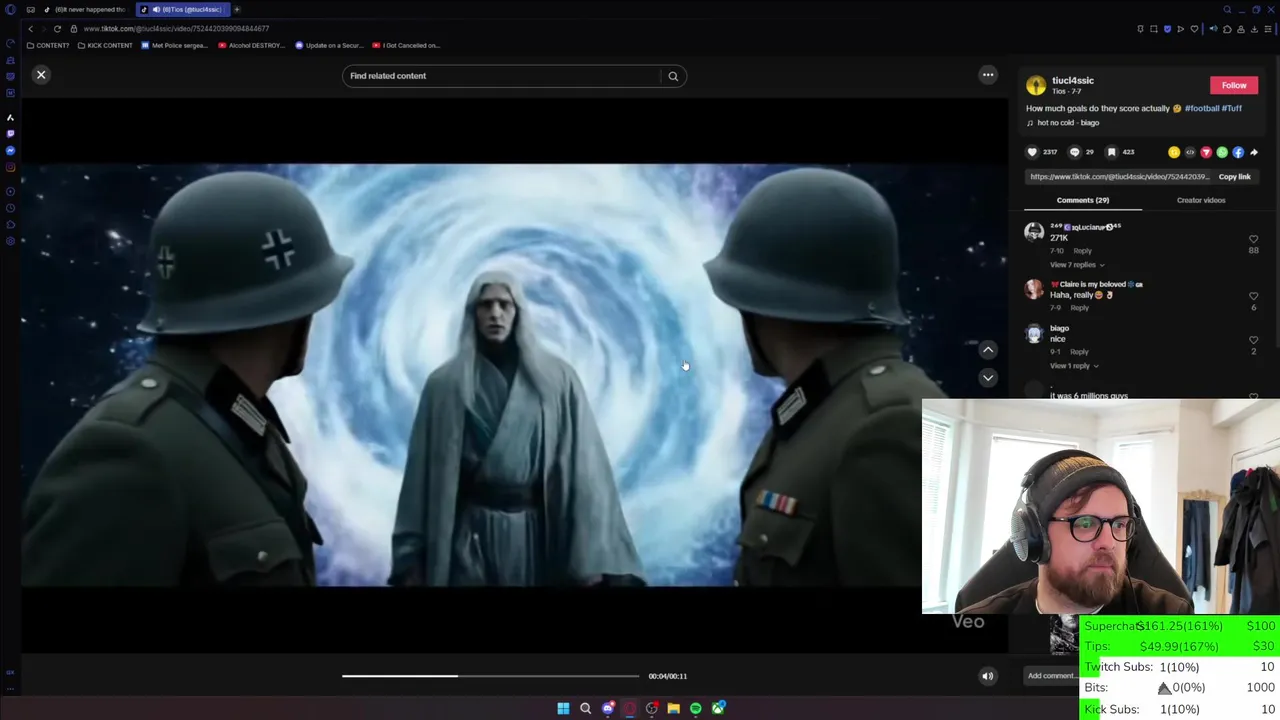Like the video with heart icon
The width and height of the screenshot is (1280, 720).
coord(1033,152)
